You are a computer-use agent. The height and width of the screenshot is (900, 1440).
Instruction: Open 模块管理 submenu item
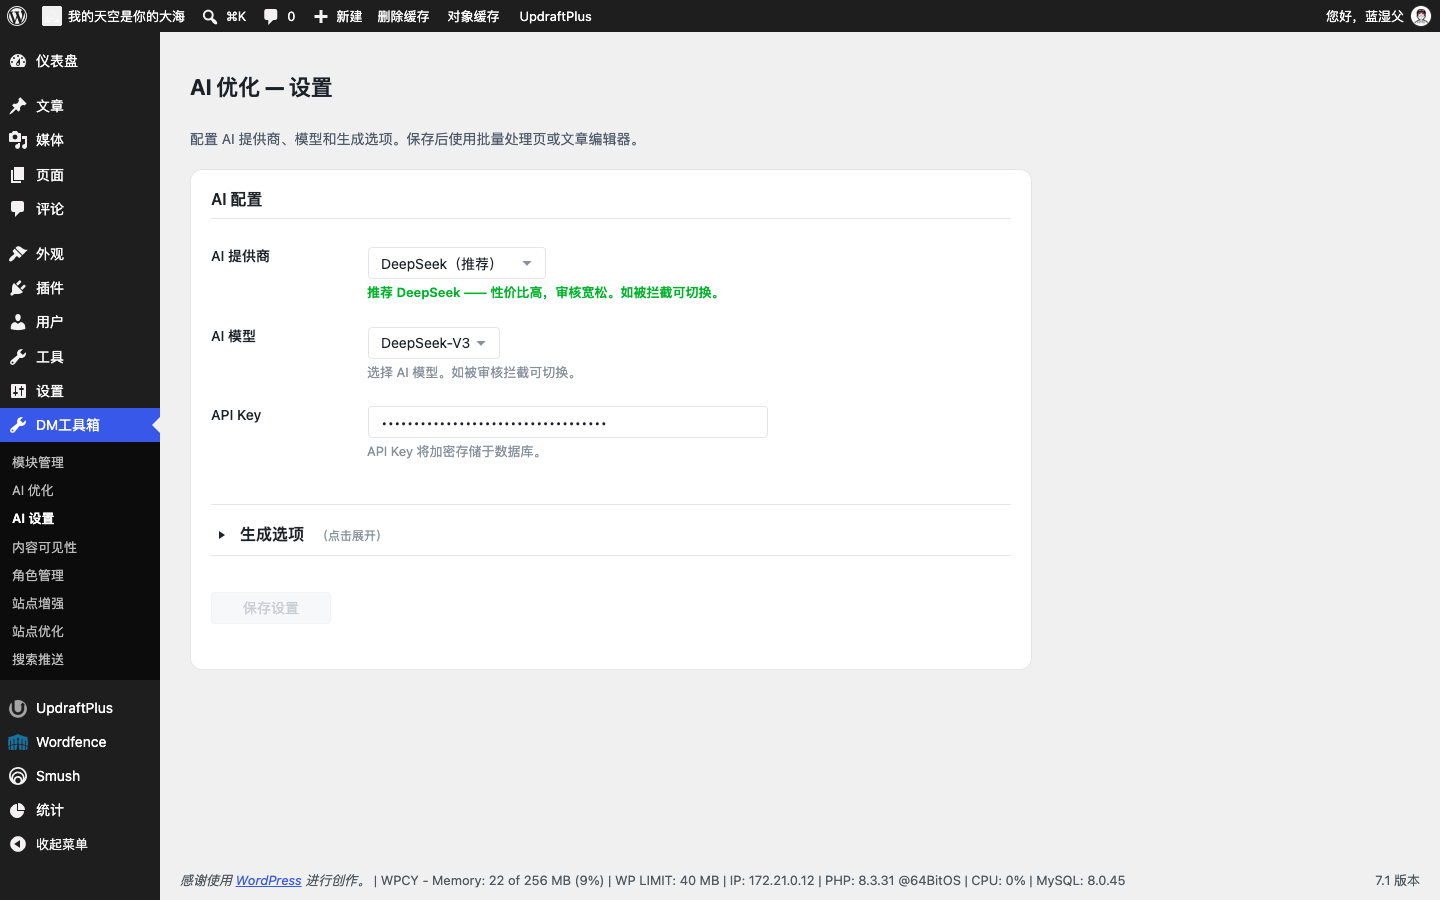point(38,462)
